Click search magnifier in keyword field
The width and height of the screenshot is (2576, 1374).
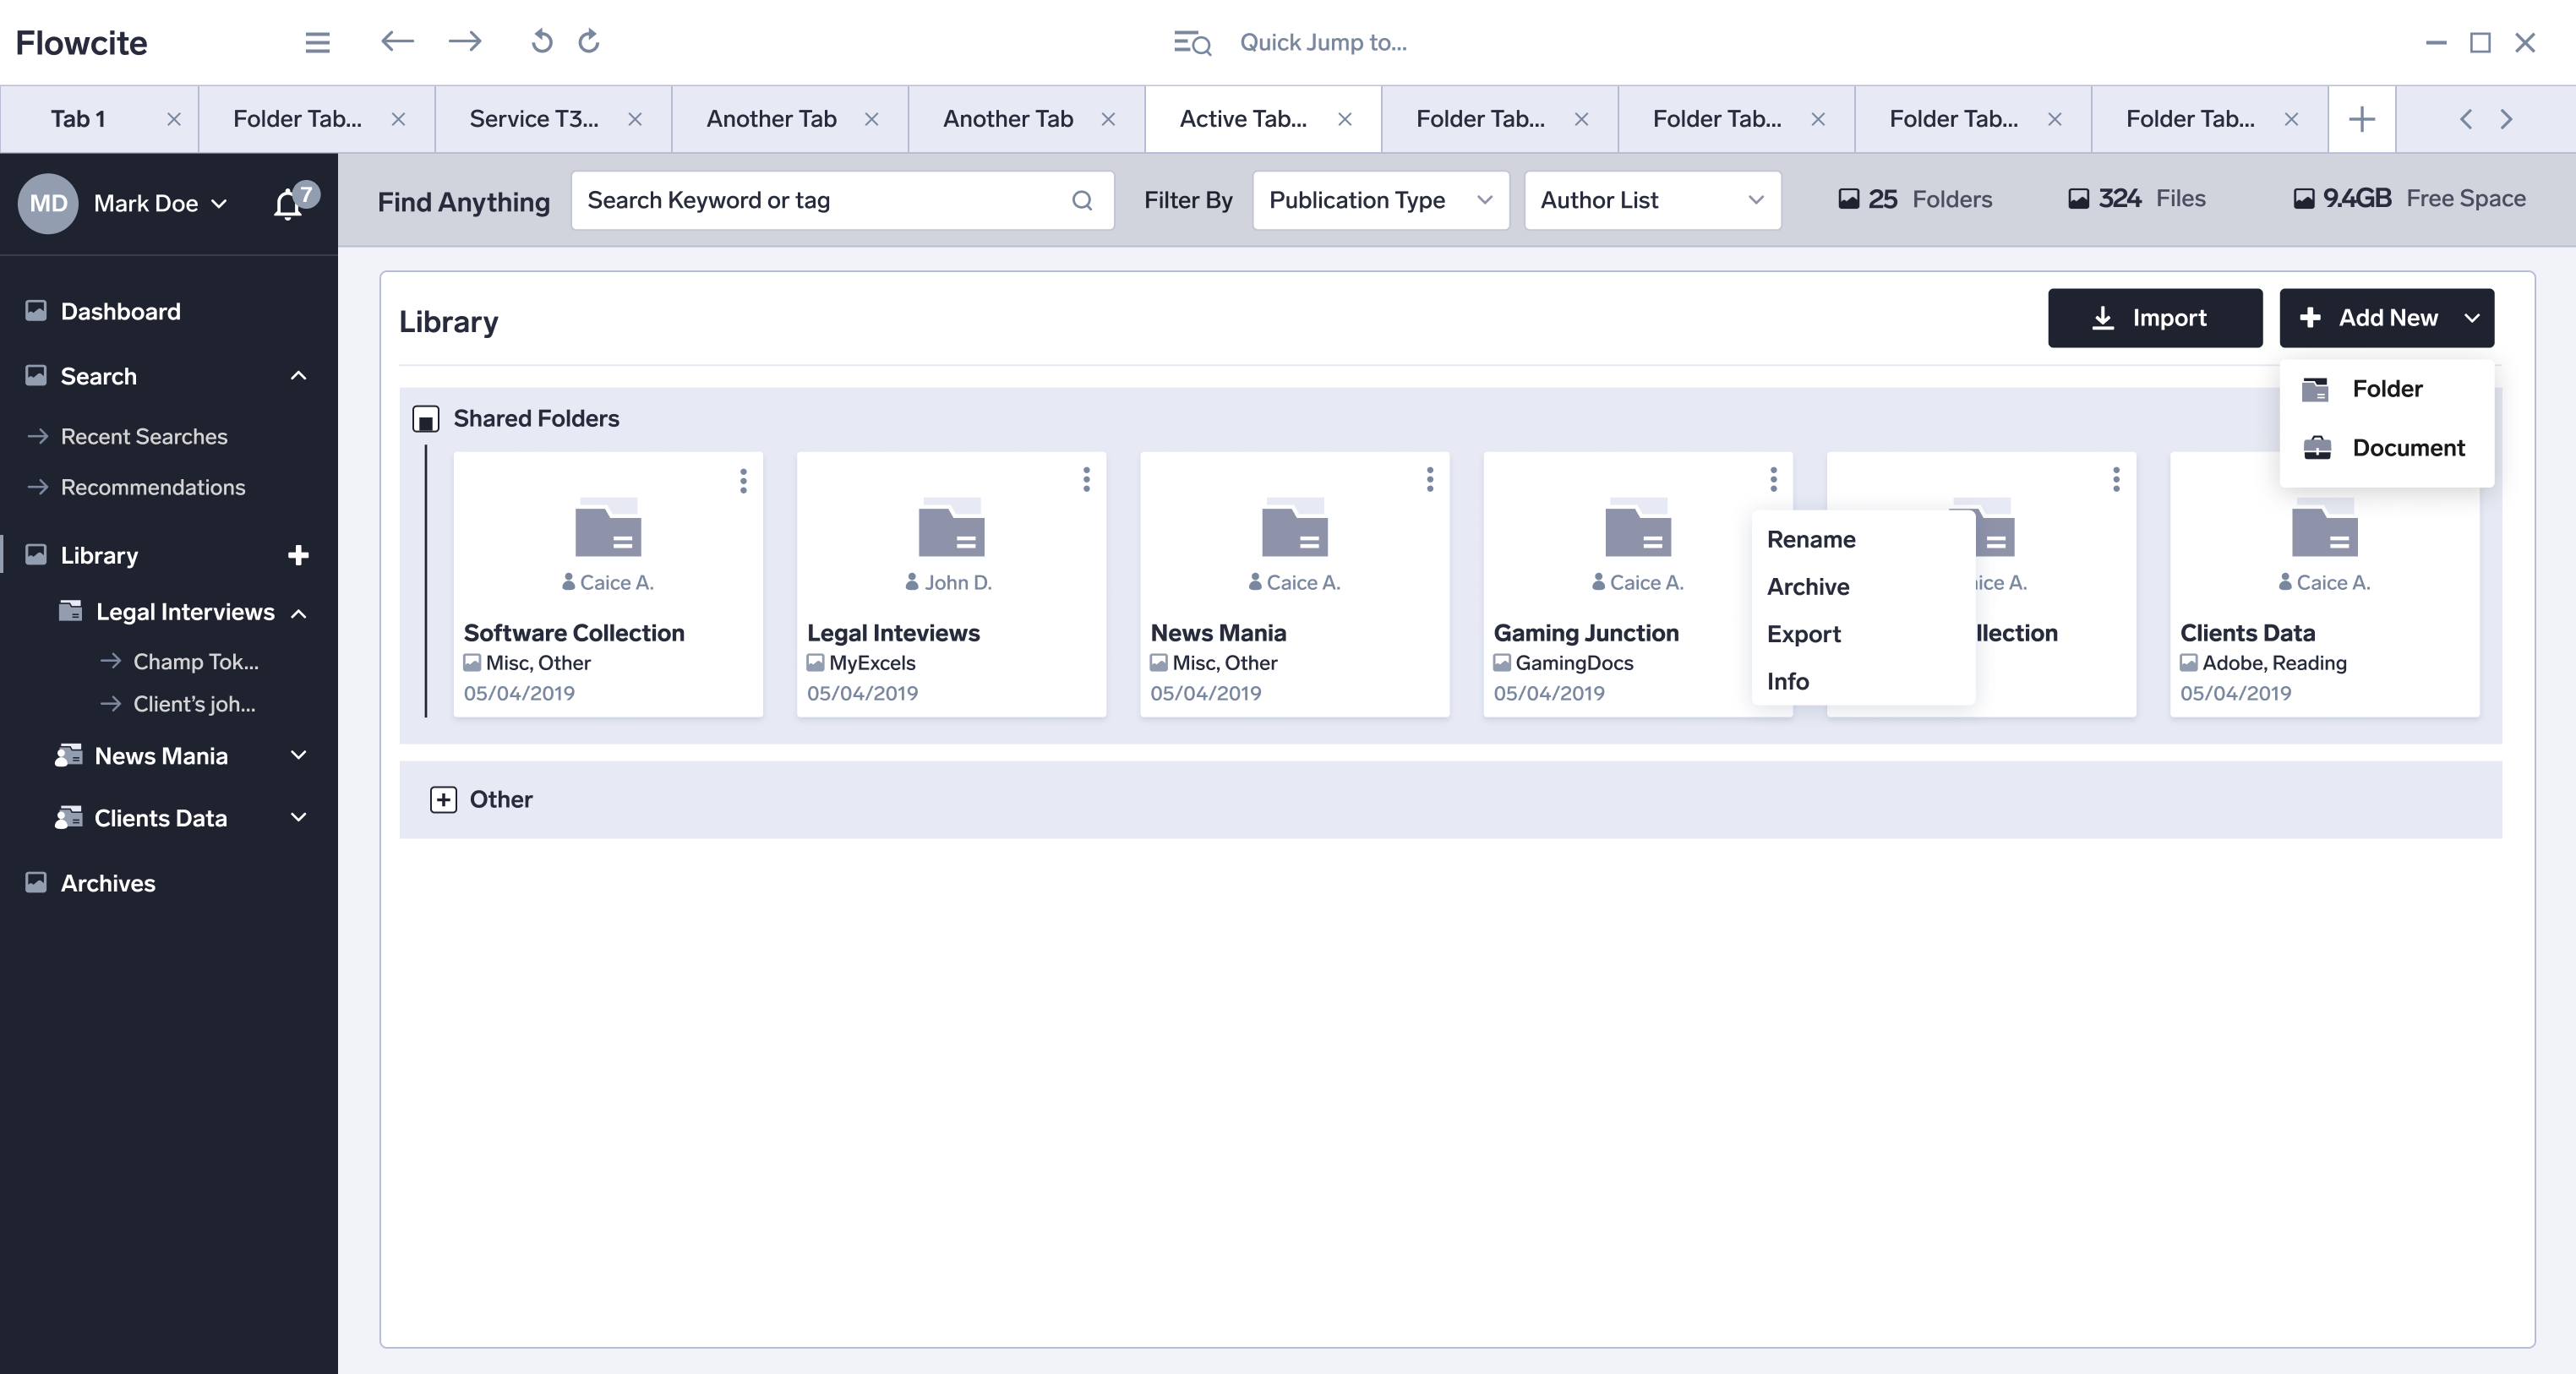pos(1082,200)
